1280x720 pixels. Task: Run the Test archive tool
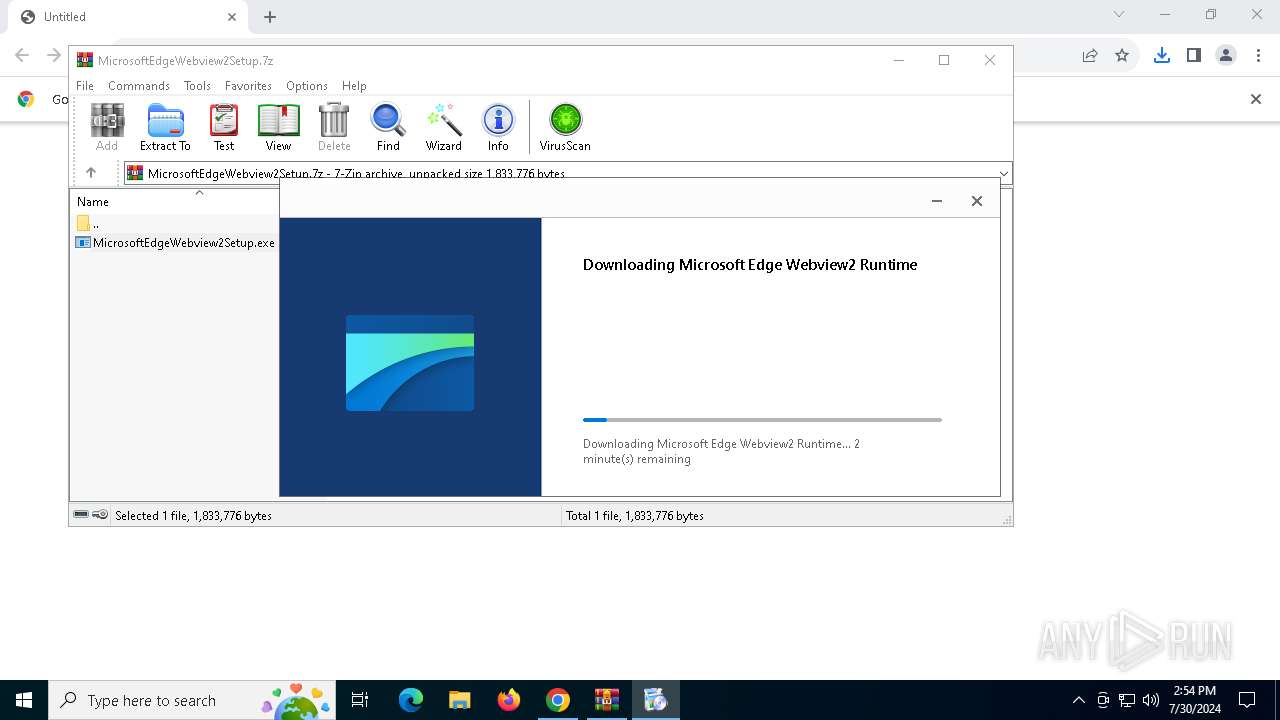224,127
